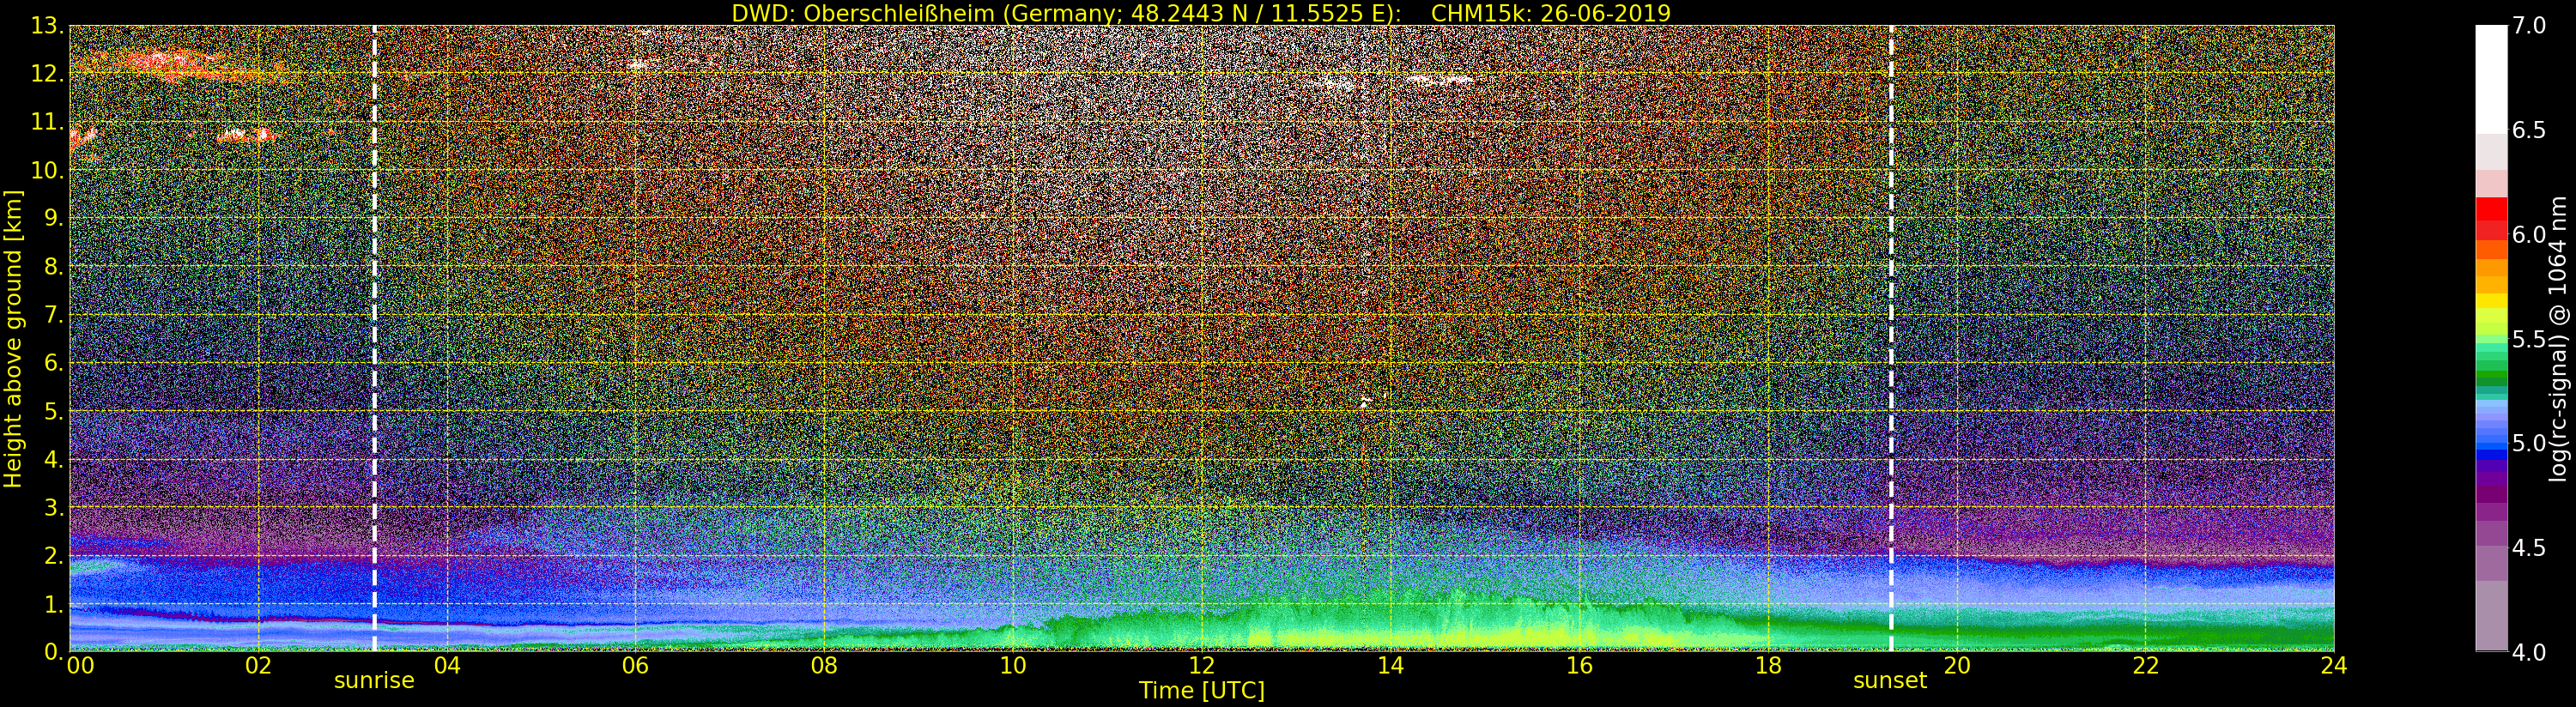Click the '06' tick on the time axis
The image size is (2576, 707).
(635, 666)
